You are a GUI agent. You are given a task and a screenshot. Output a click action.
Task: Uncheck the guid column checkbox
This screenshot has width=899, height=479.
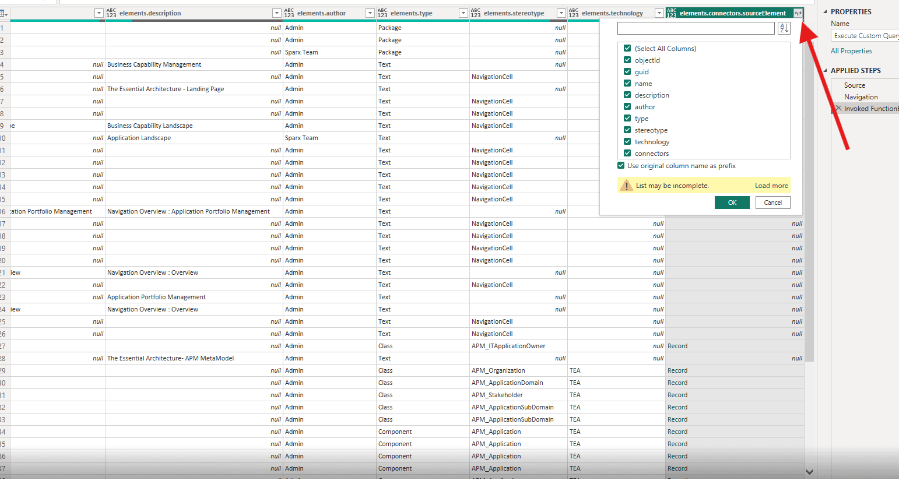coord(627,72)
